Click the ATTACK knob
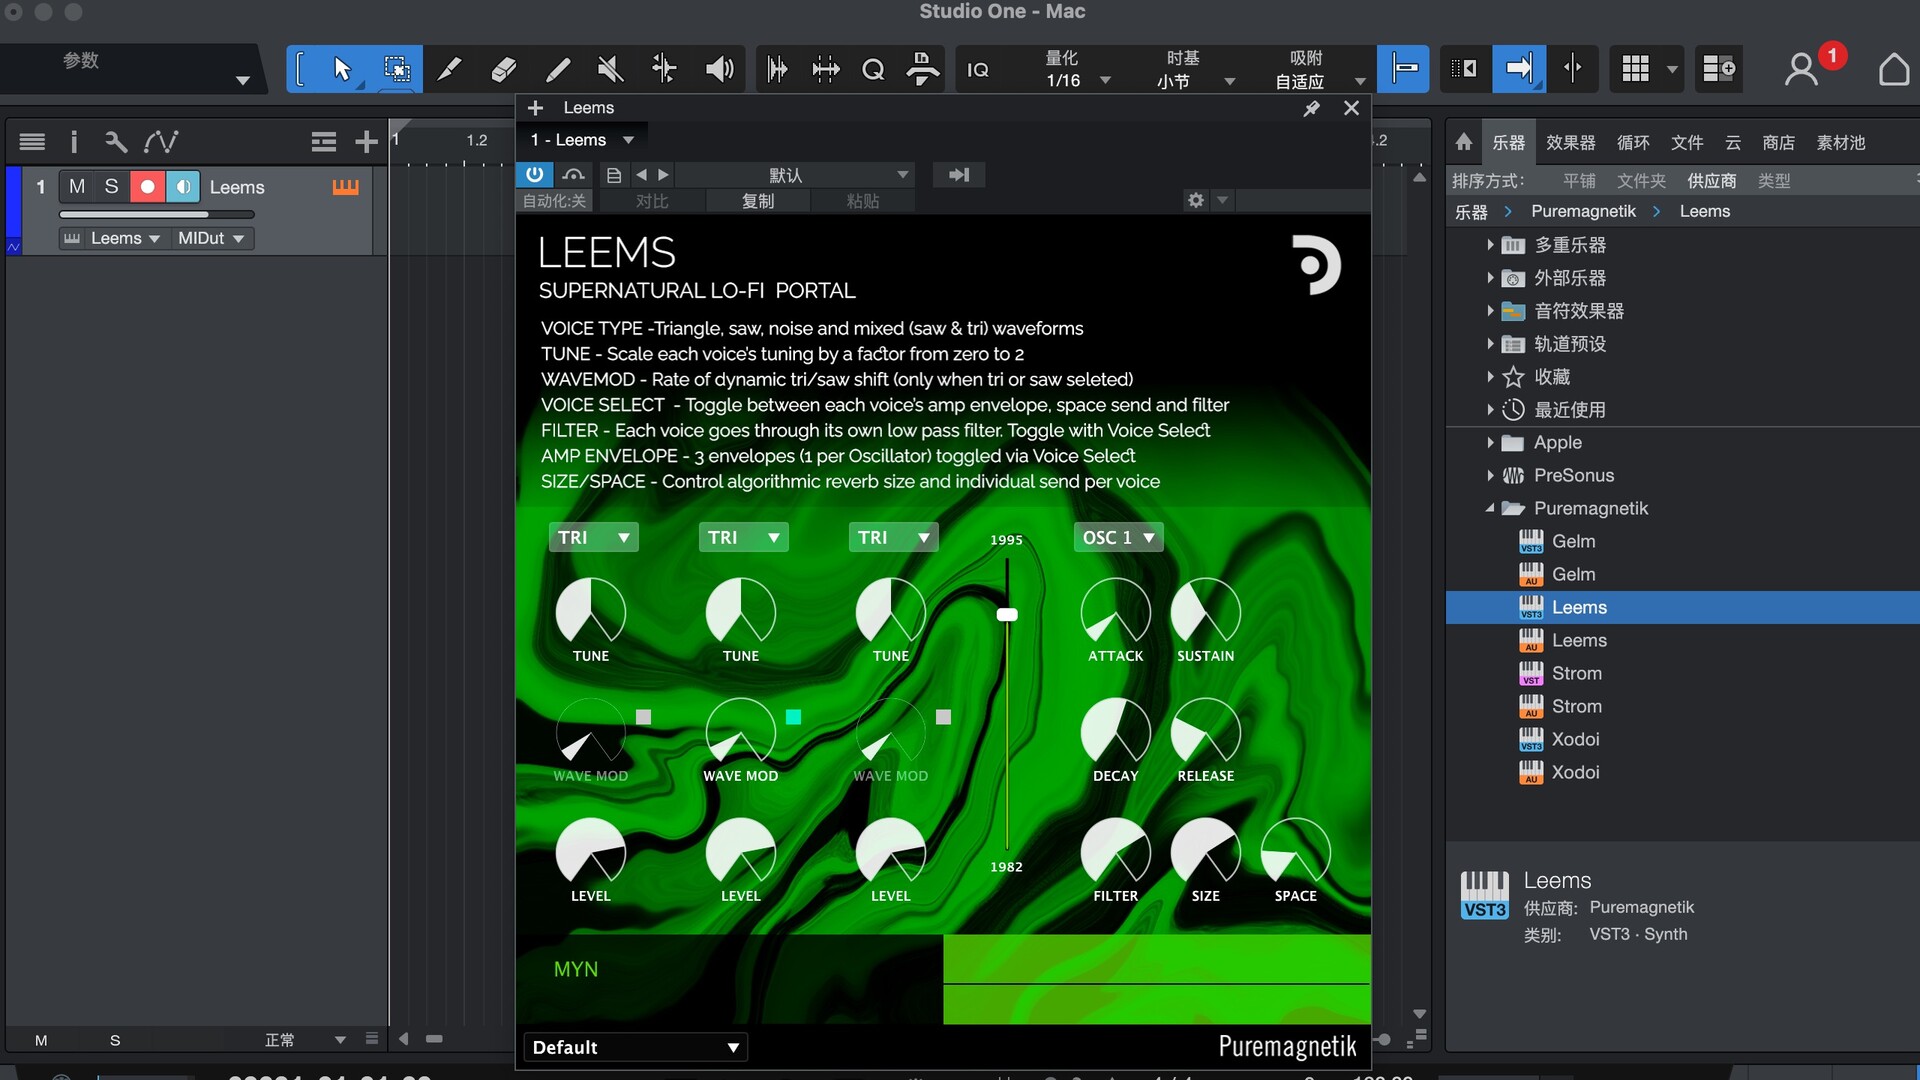The width and height of the screenshot is (1920, 1080). tap(1115, 612)
